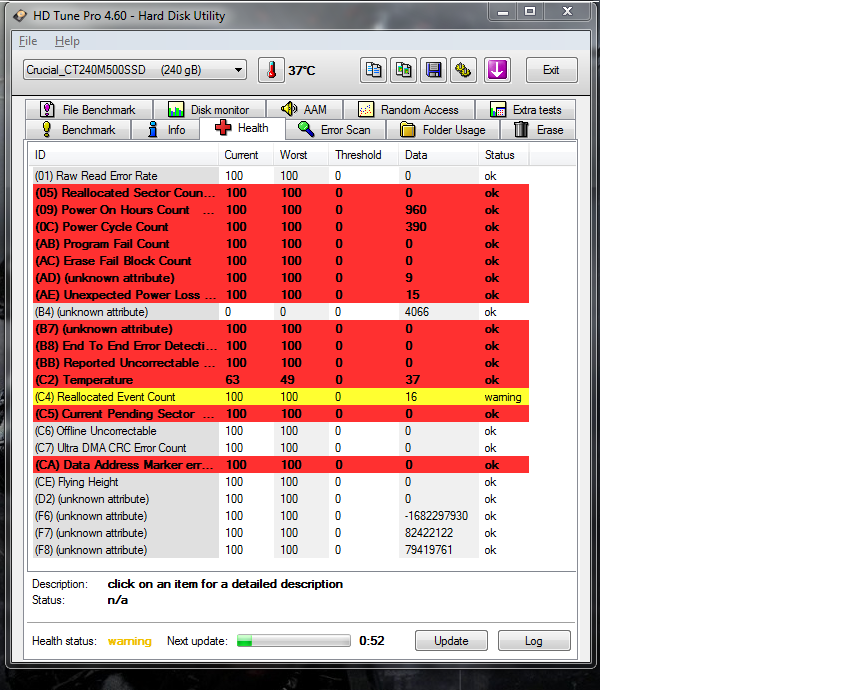Click the red cross Health tab icon
The height and width of the screenshot is (690, 864).
pyautogui.click(x=223, y=128)
